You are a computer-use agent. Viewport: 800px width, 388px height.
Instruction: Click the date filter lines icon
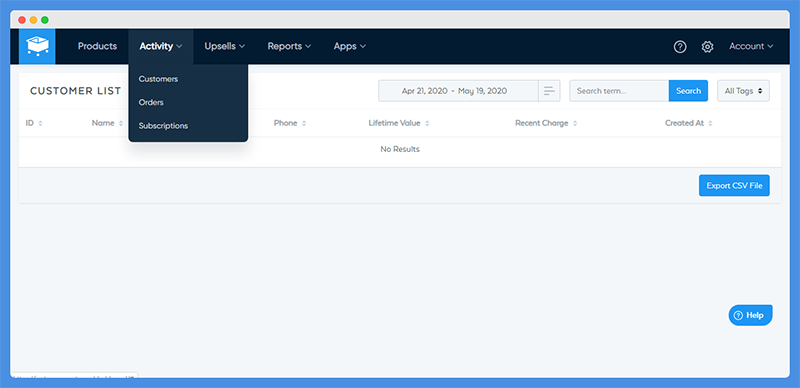549,91
